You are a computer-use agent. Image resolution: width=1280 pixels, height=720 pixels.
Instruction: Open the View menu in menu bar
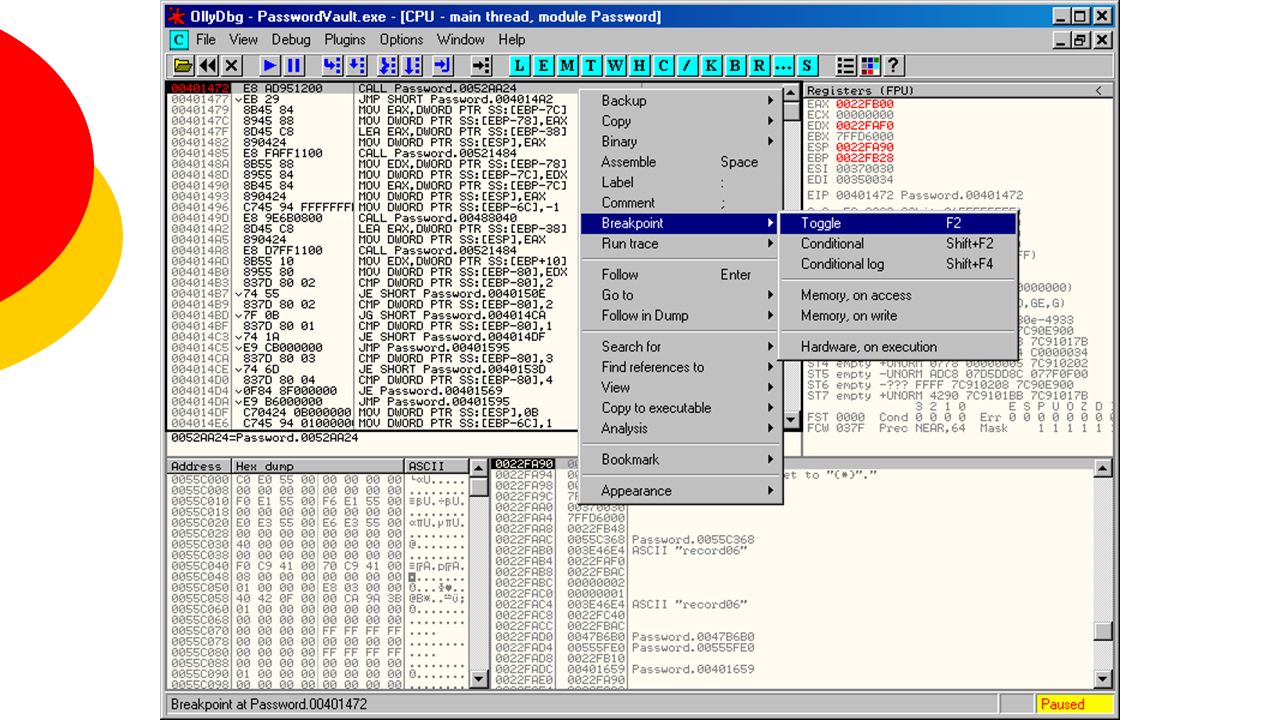click(x=243, y=40)
